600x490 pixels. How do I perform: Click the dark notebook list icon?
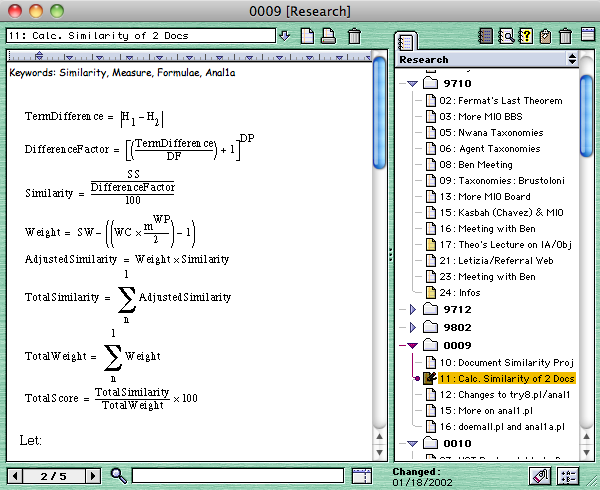pos(485,36)
